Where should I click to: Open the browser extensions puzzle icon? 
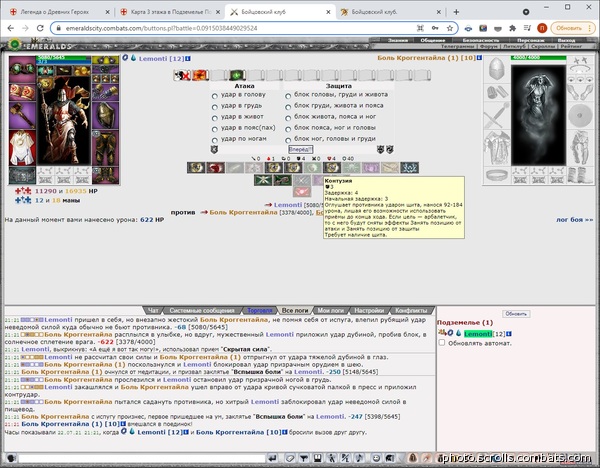[x=512, y=28]
